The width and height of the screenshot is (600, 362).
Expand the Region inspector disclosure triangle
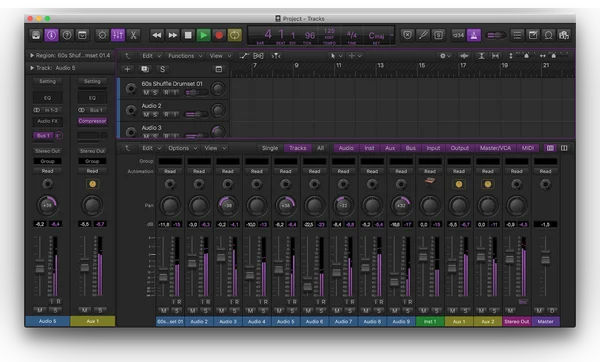pos(32,55)
